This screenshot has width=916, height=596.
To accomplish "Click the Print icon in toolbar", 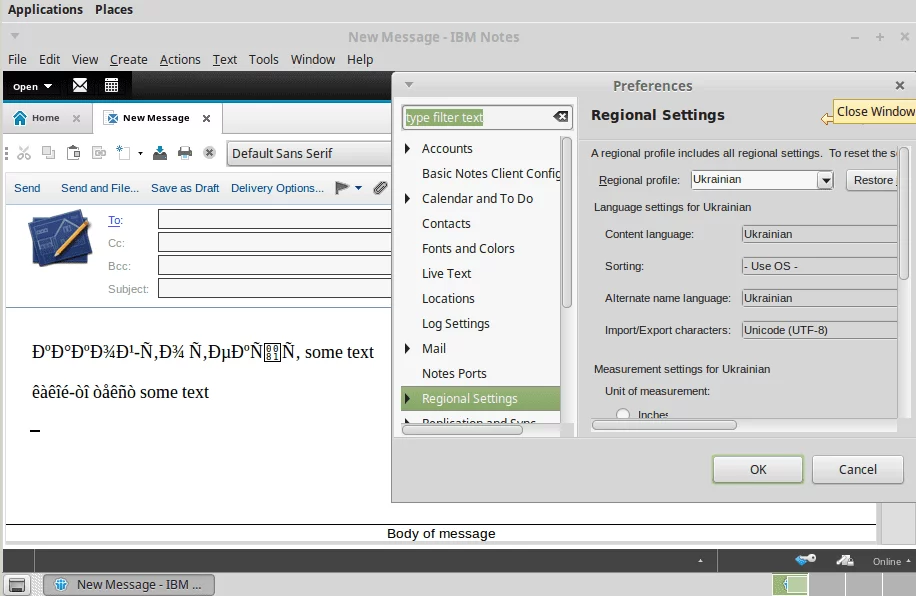I will tap(185, 153).
